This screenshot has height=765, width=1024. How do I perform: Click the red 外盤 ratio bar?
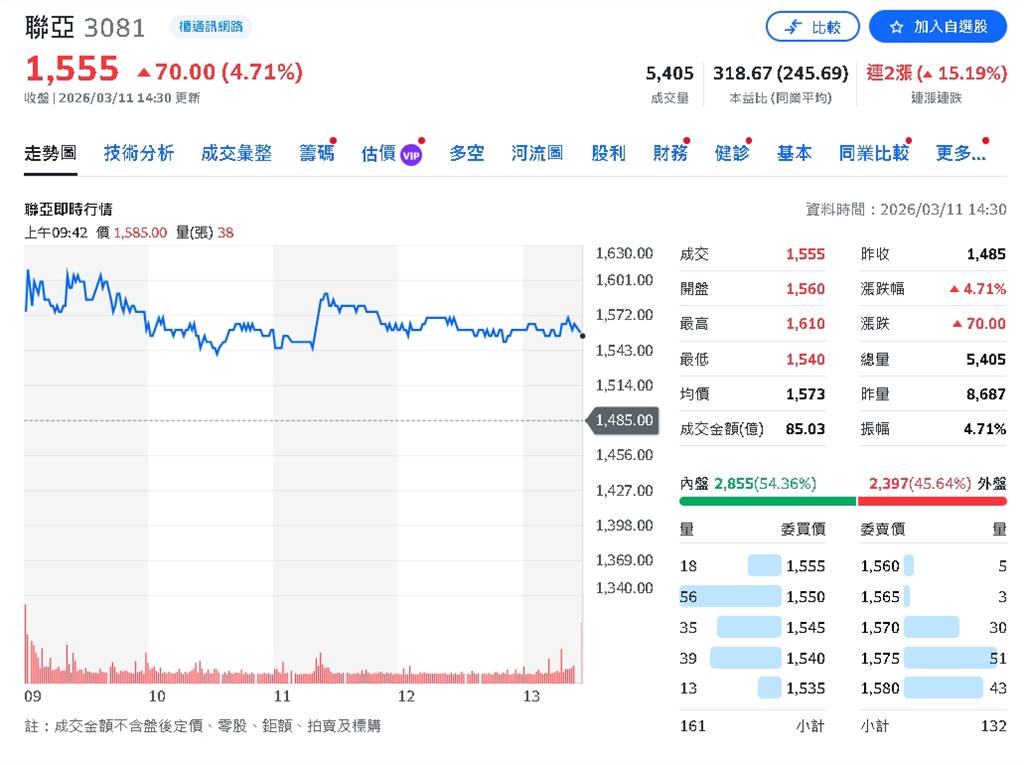pyautogui.click(x=932, y=501)
